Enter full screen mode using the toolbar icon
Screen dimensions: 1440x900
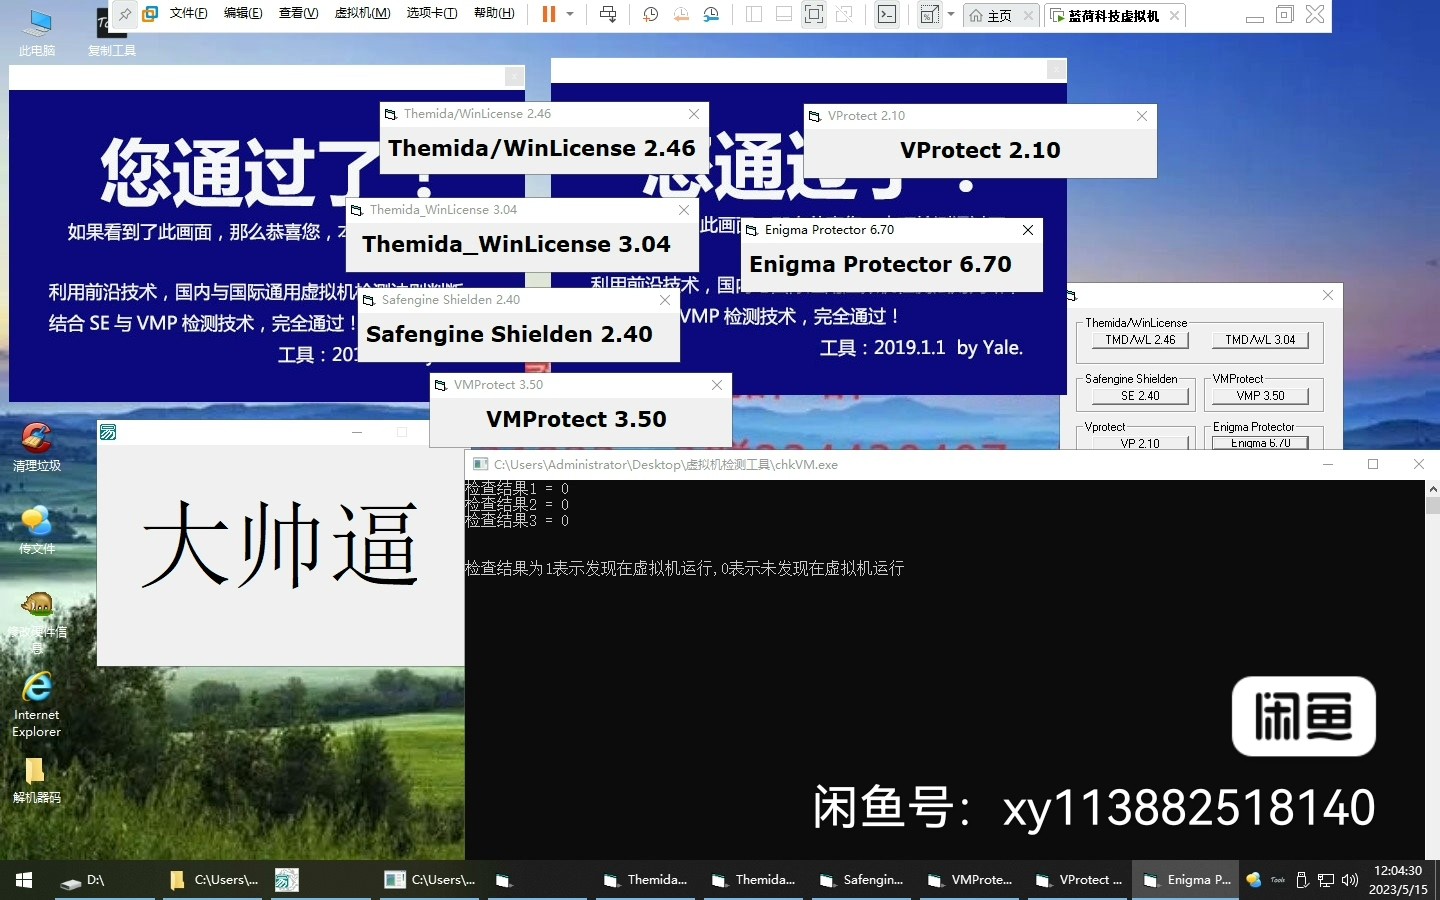814,14
